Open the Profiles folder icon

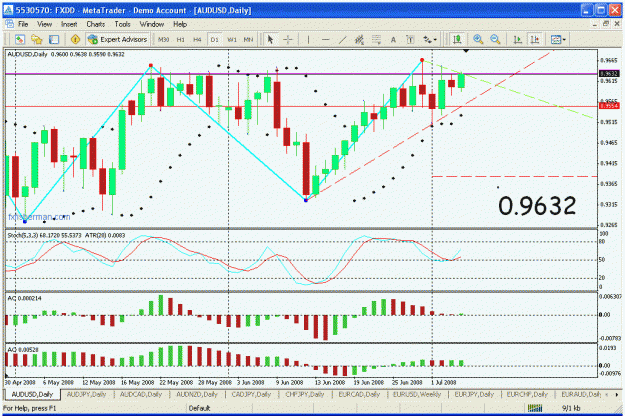[37, 39]
